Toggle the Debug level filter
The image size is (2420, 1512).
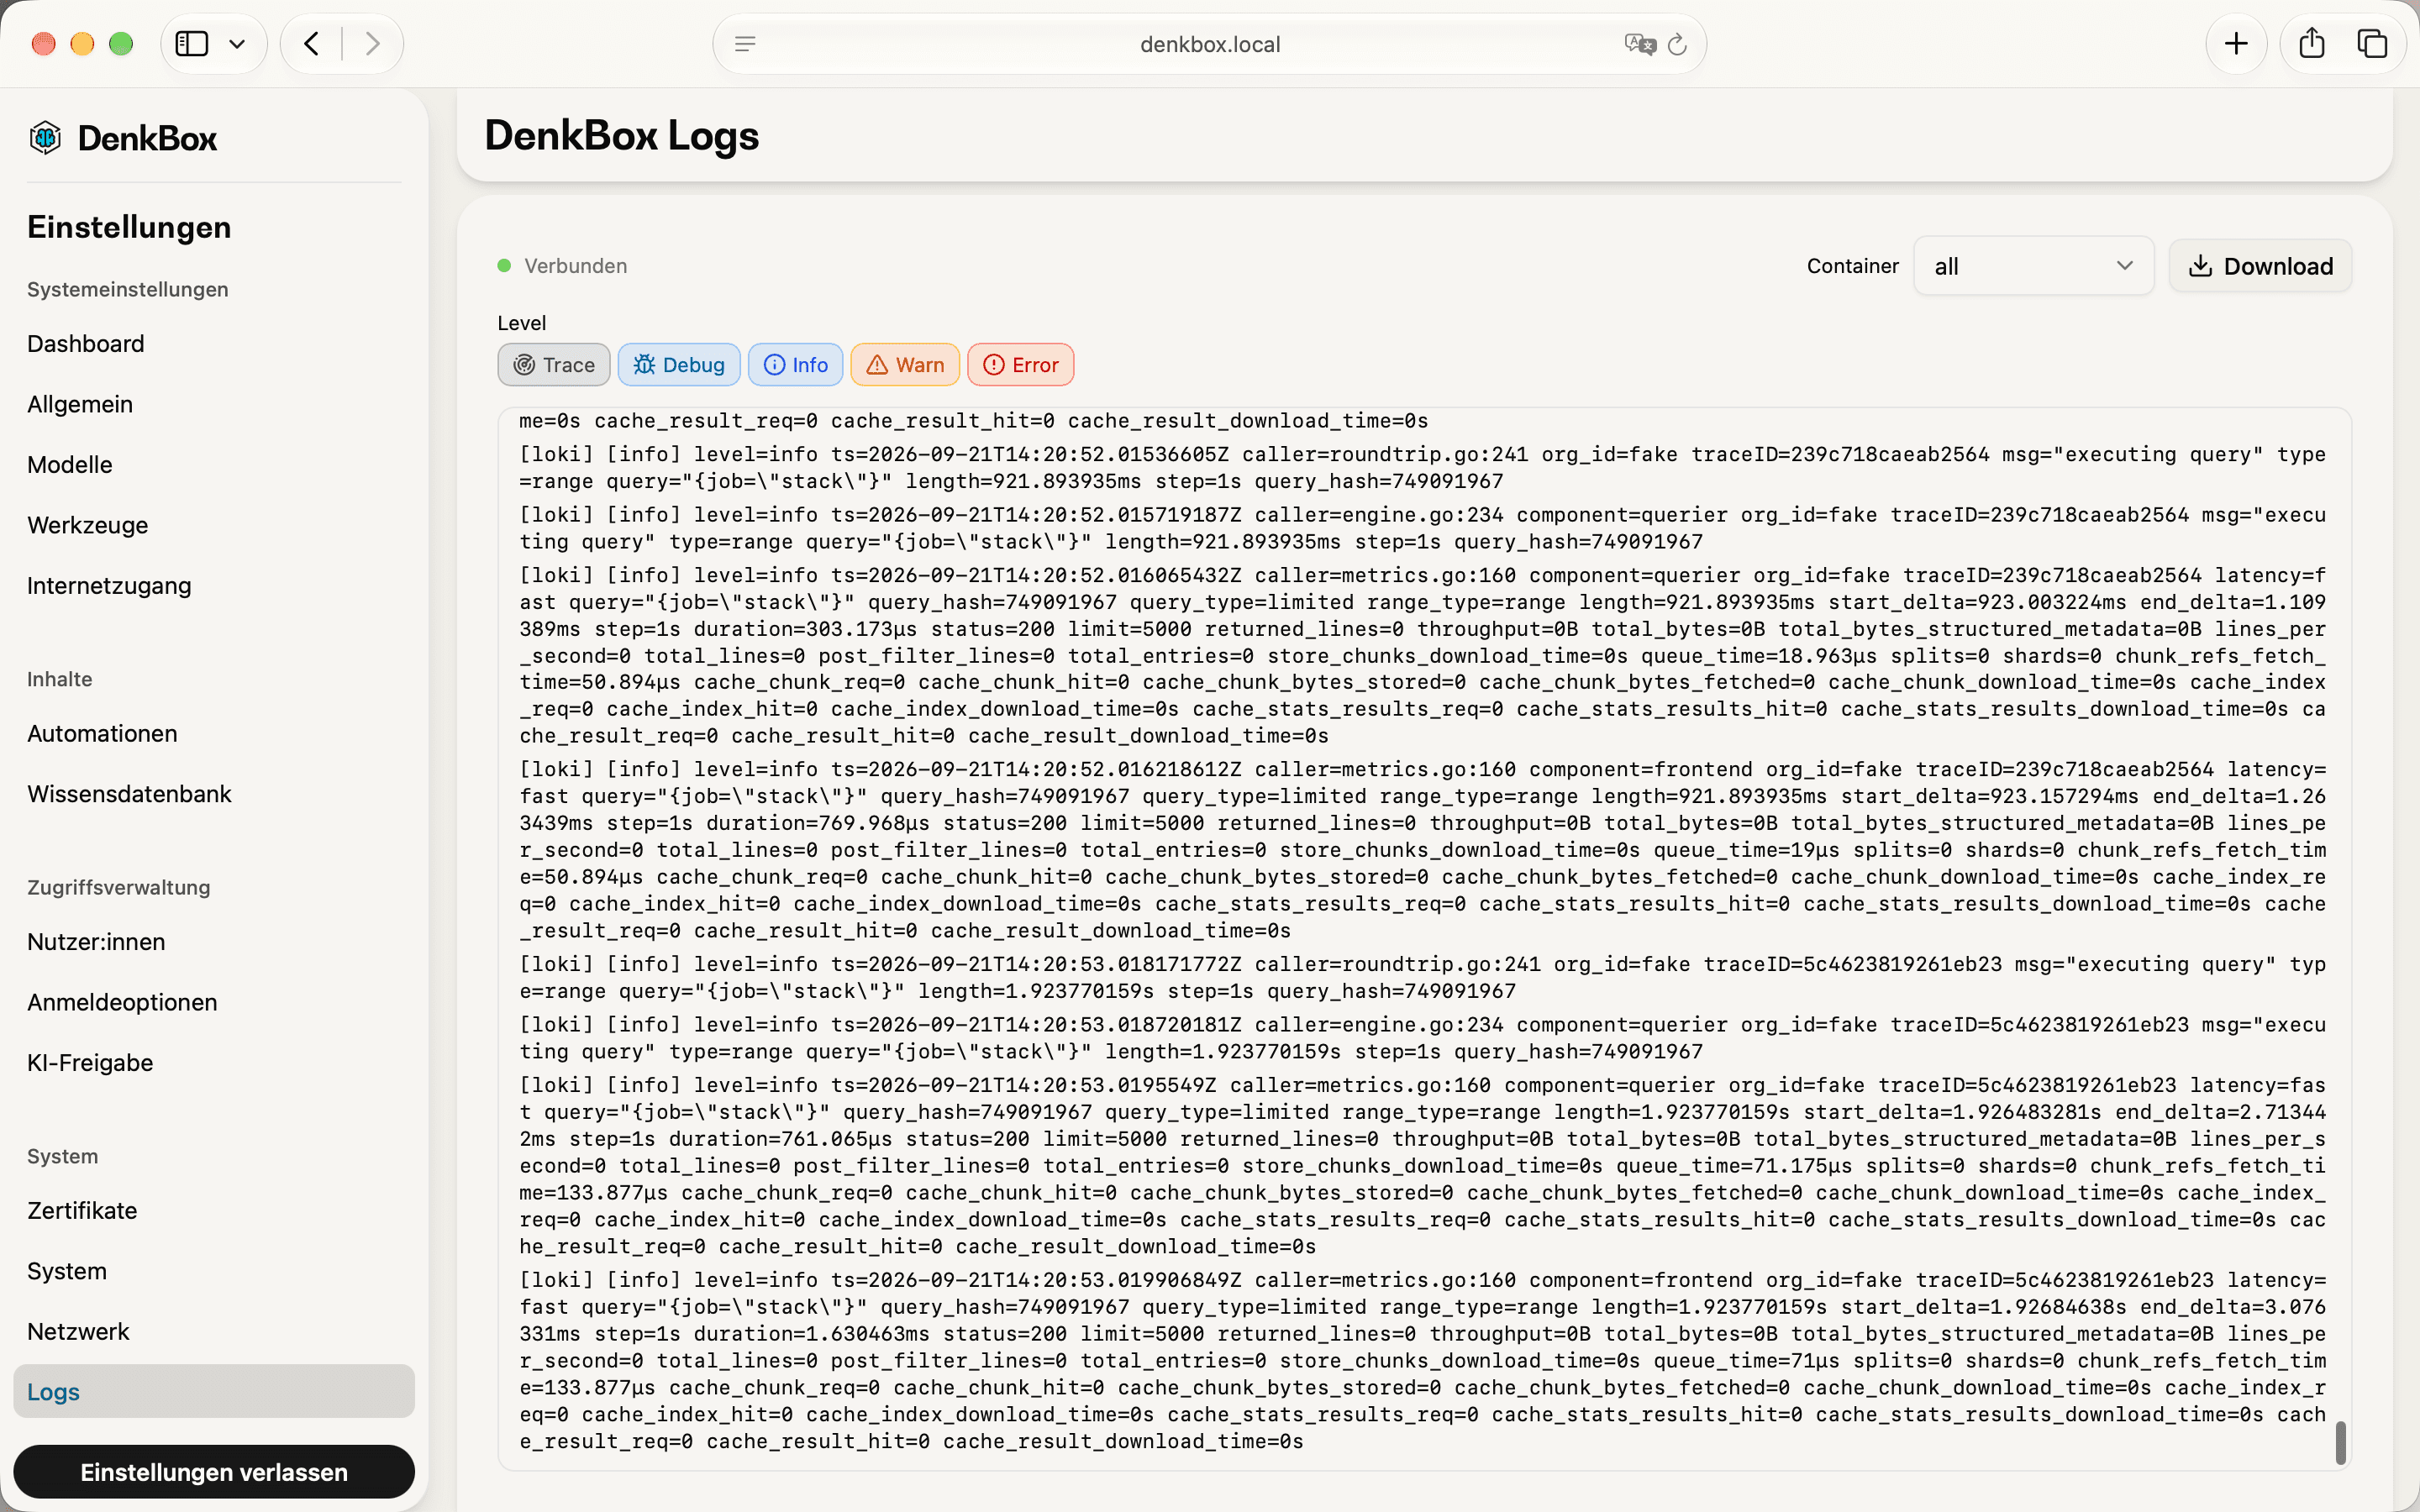(x=679, y=365)
